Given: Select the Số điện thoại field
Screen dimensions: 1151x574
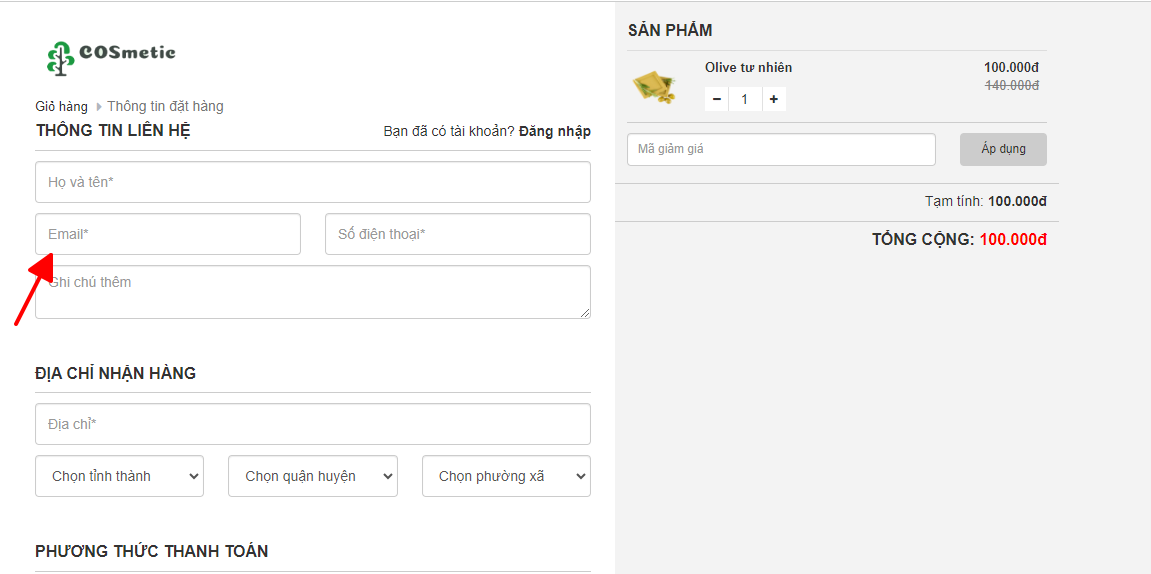Looking at the screenshot, I should coord(457,234).
